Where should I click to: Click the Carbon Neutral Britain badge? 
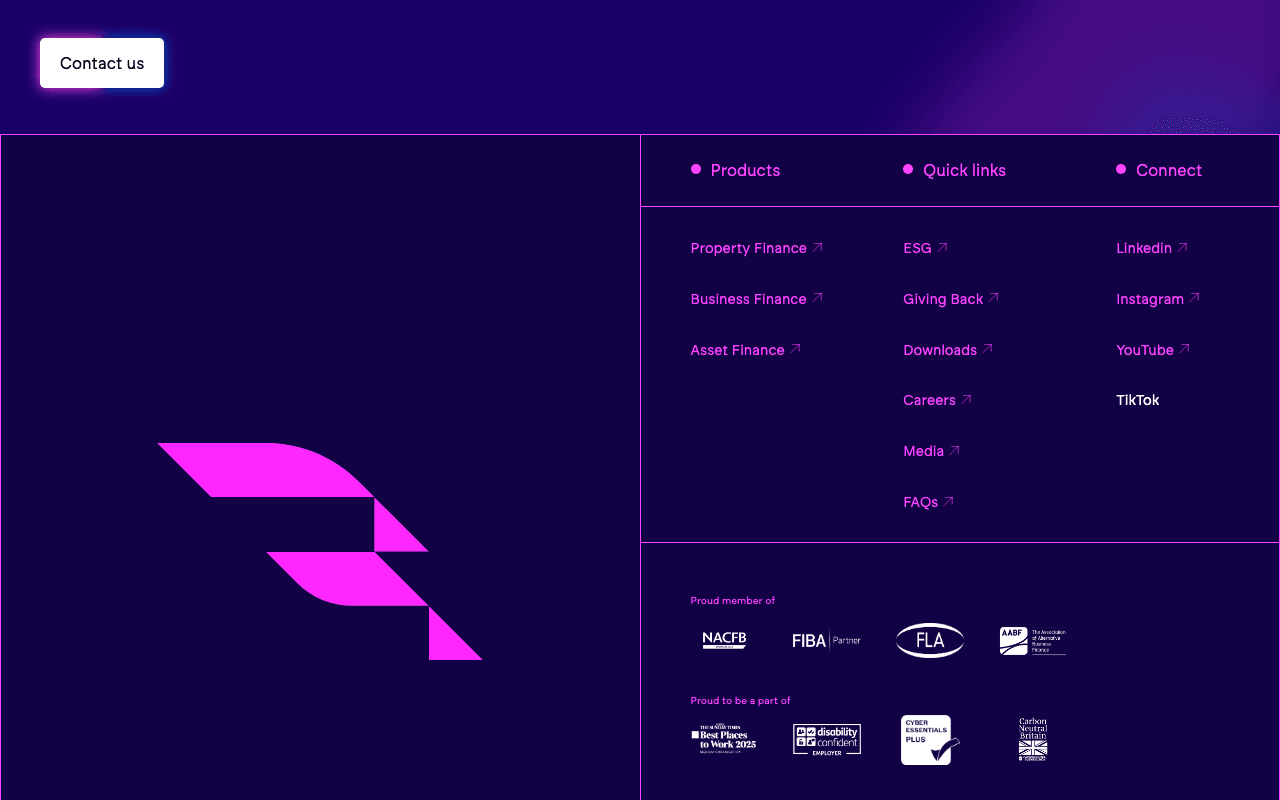tap(1032, 740)
